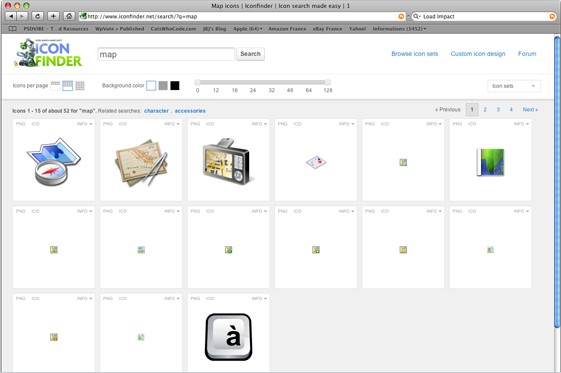Click the browser back arrow button

(x=11, y=16)
